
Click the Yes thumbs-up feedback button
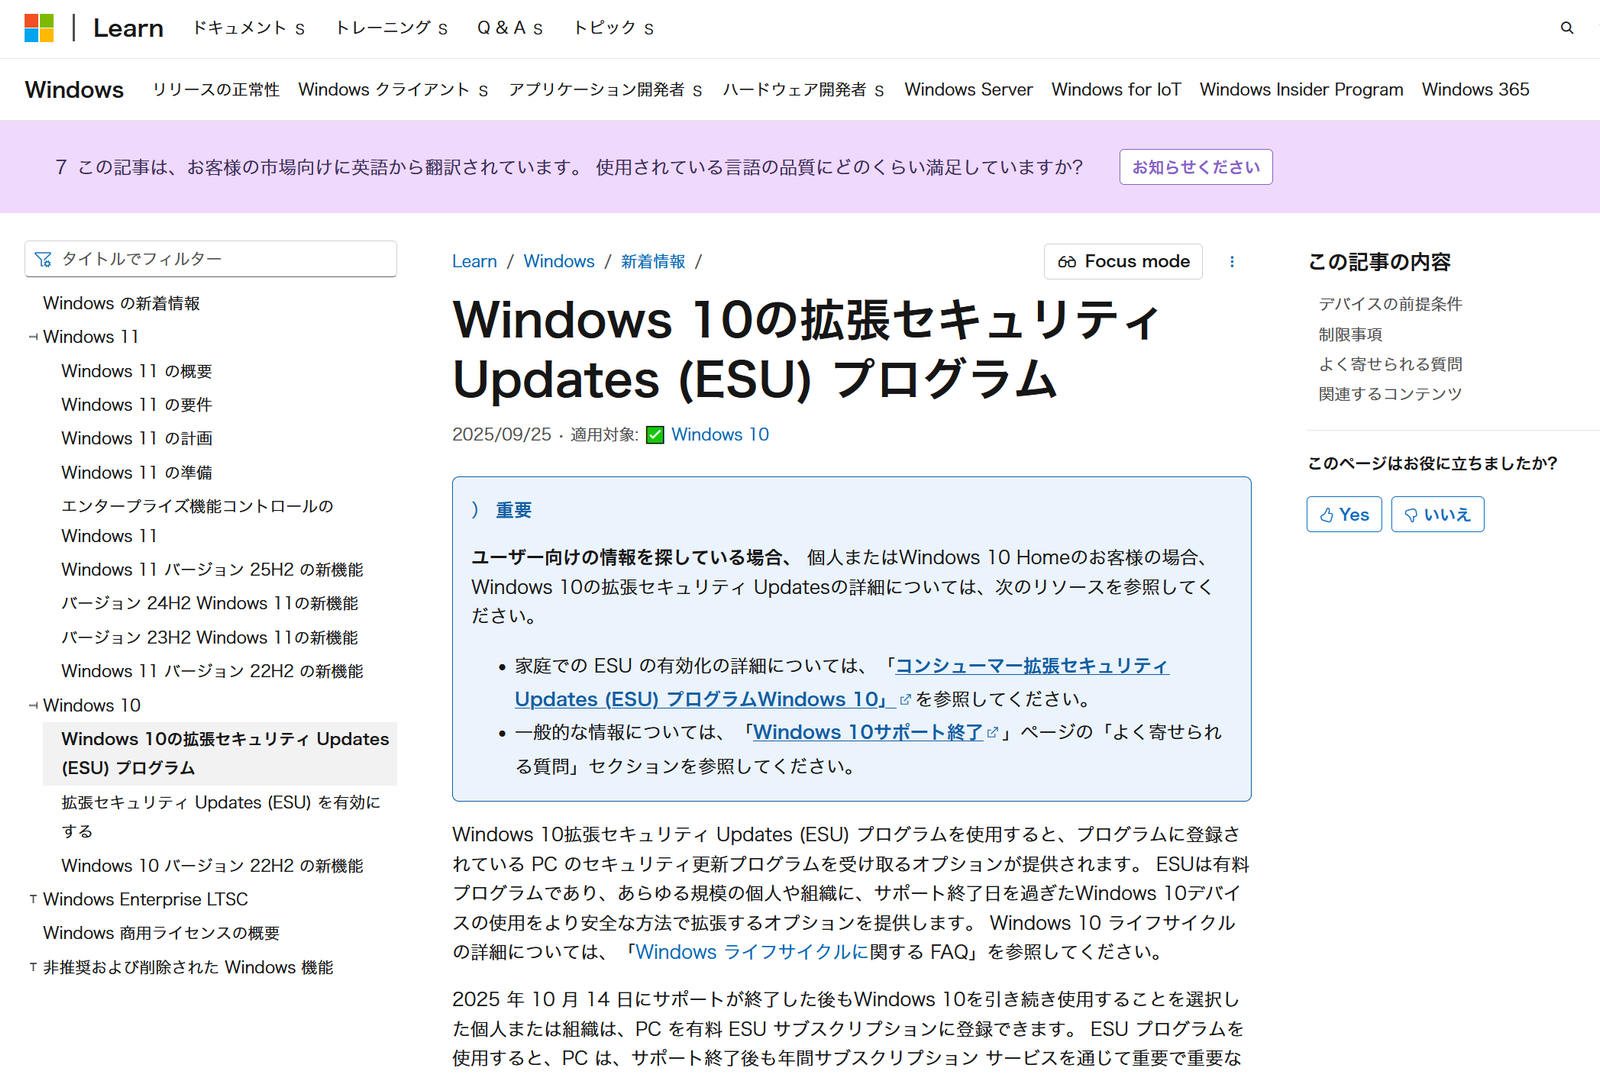(x=1343, y=514)
